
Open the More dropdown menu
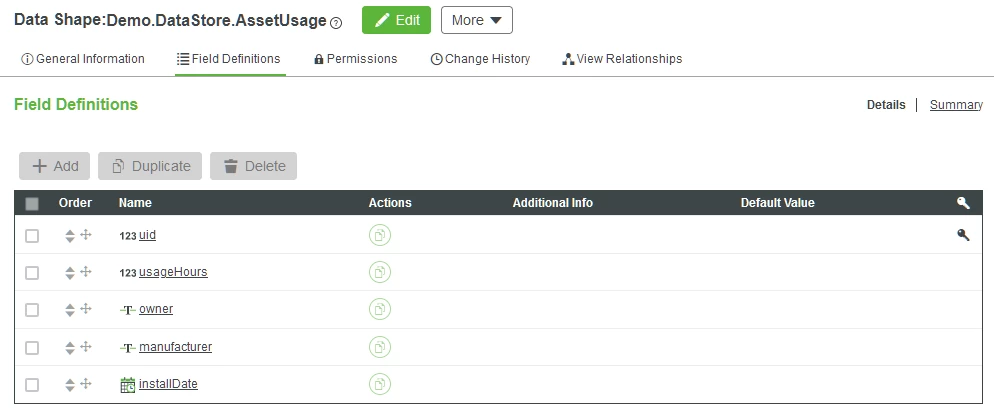477,20
